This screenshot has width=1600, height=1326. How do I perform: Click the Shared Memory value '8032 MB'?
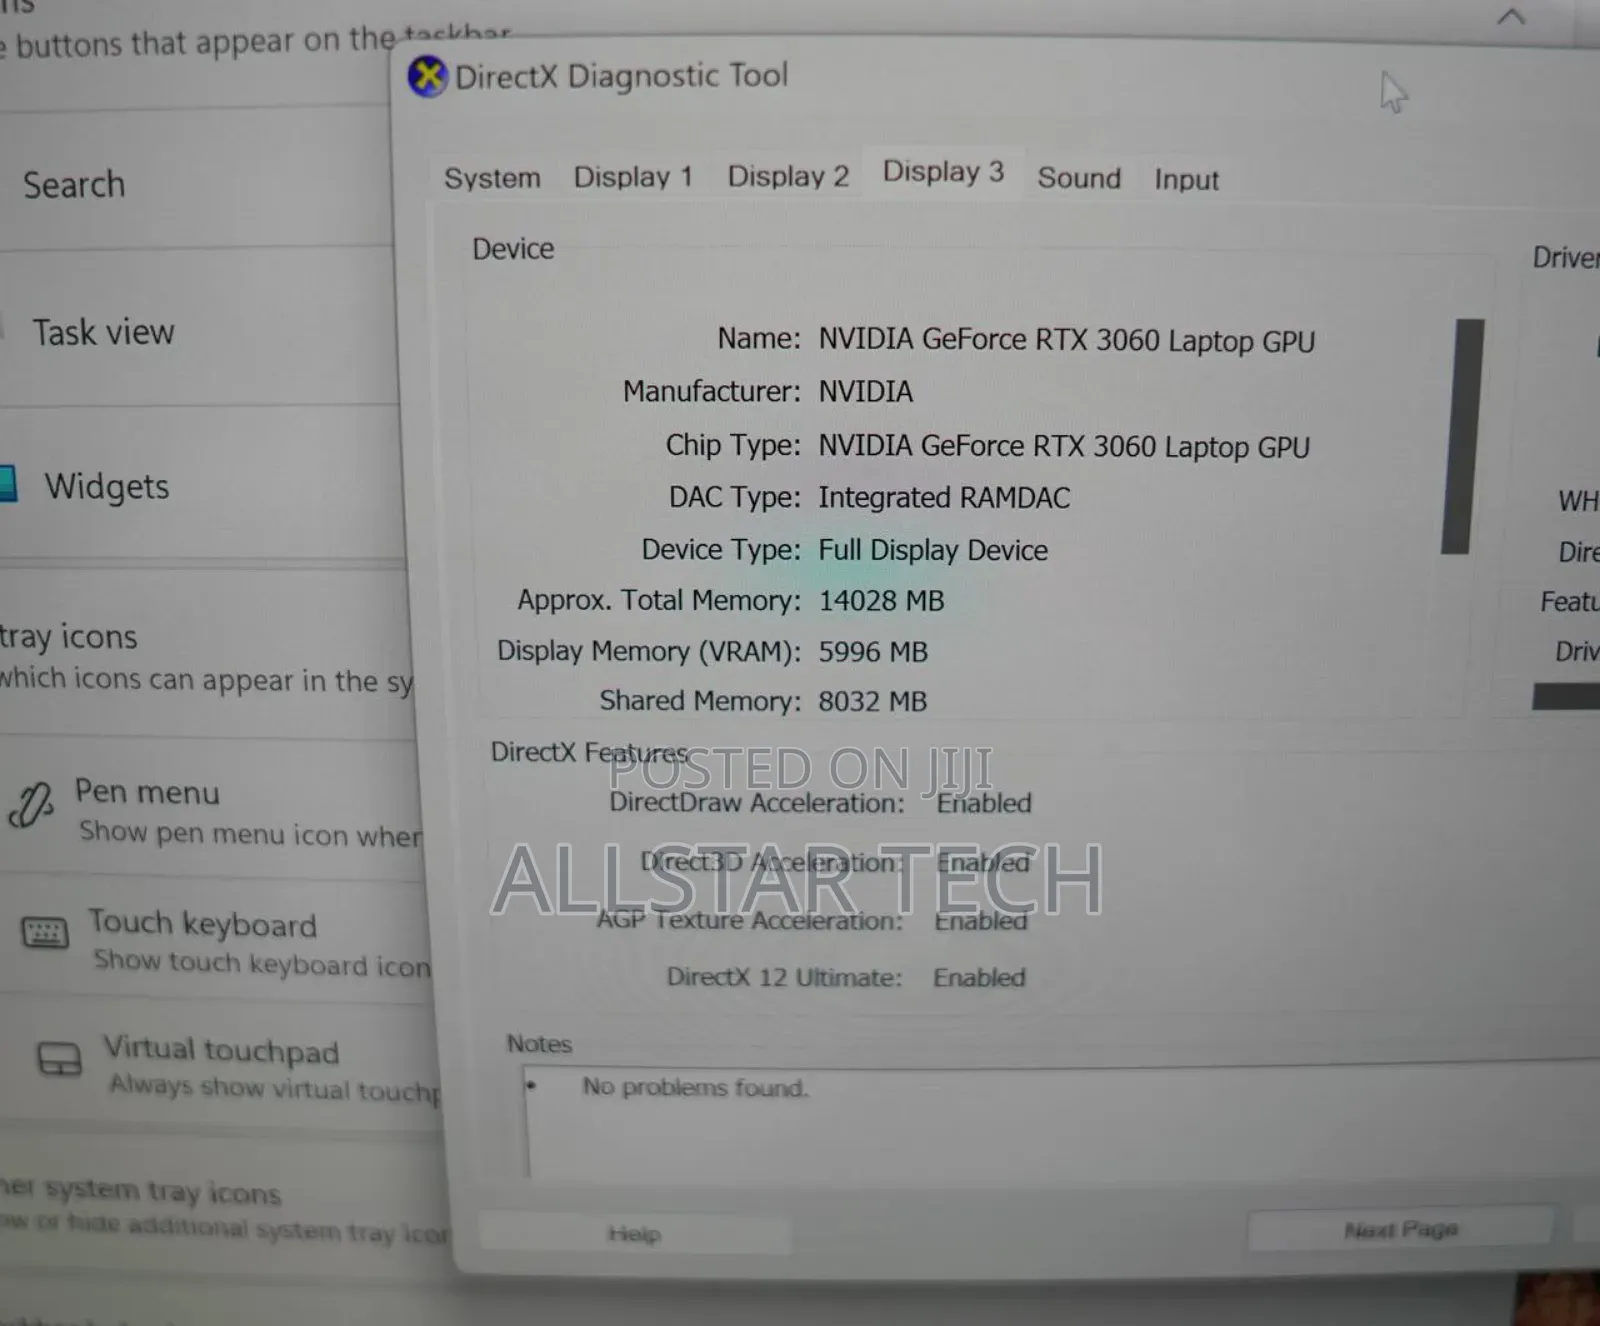coord(872,701)
